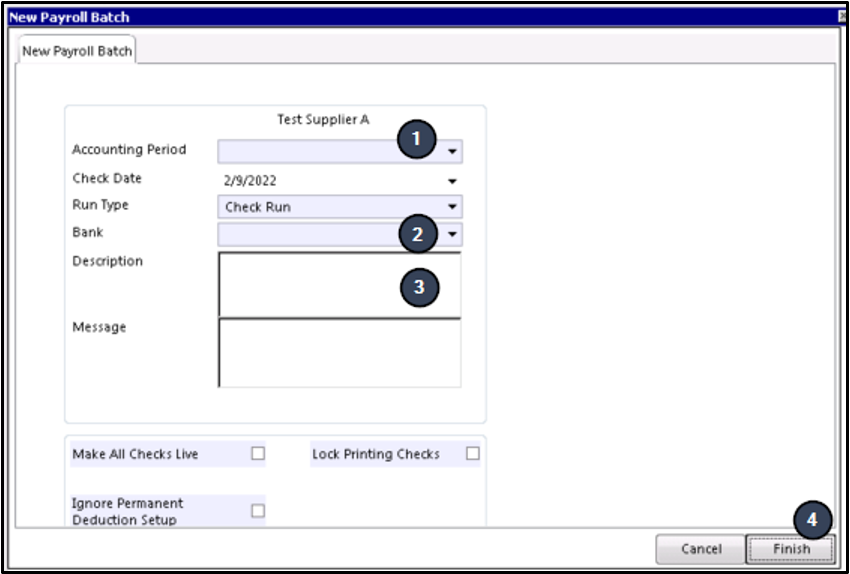
Task: Click inside the Description text box
Action: [340, 284]
